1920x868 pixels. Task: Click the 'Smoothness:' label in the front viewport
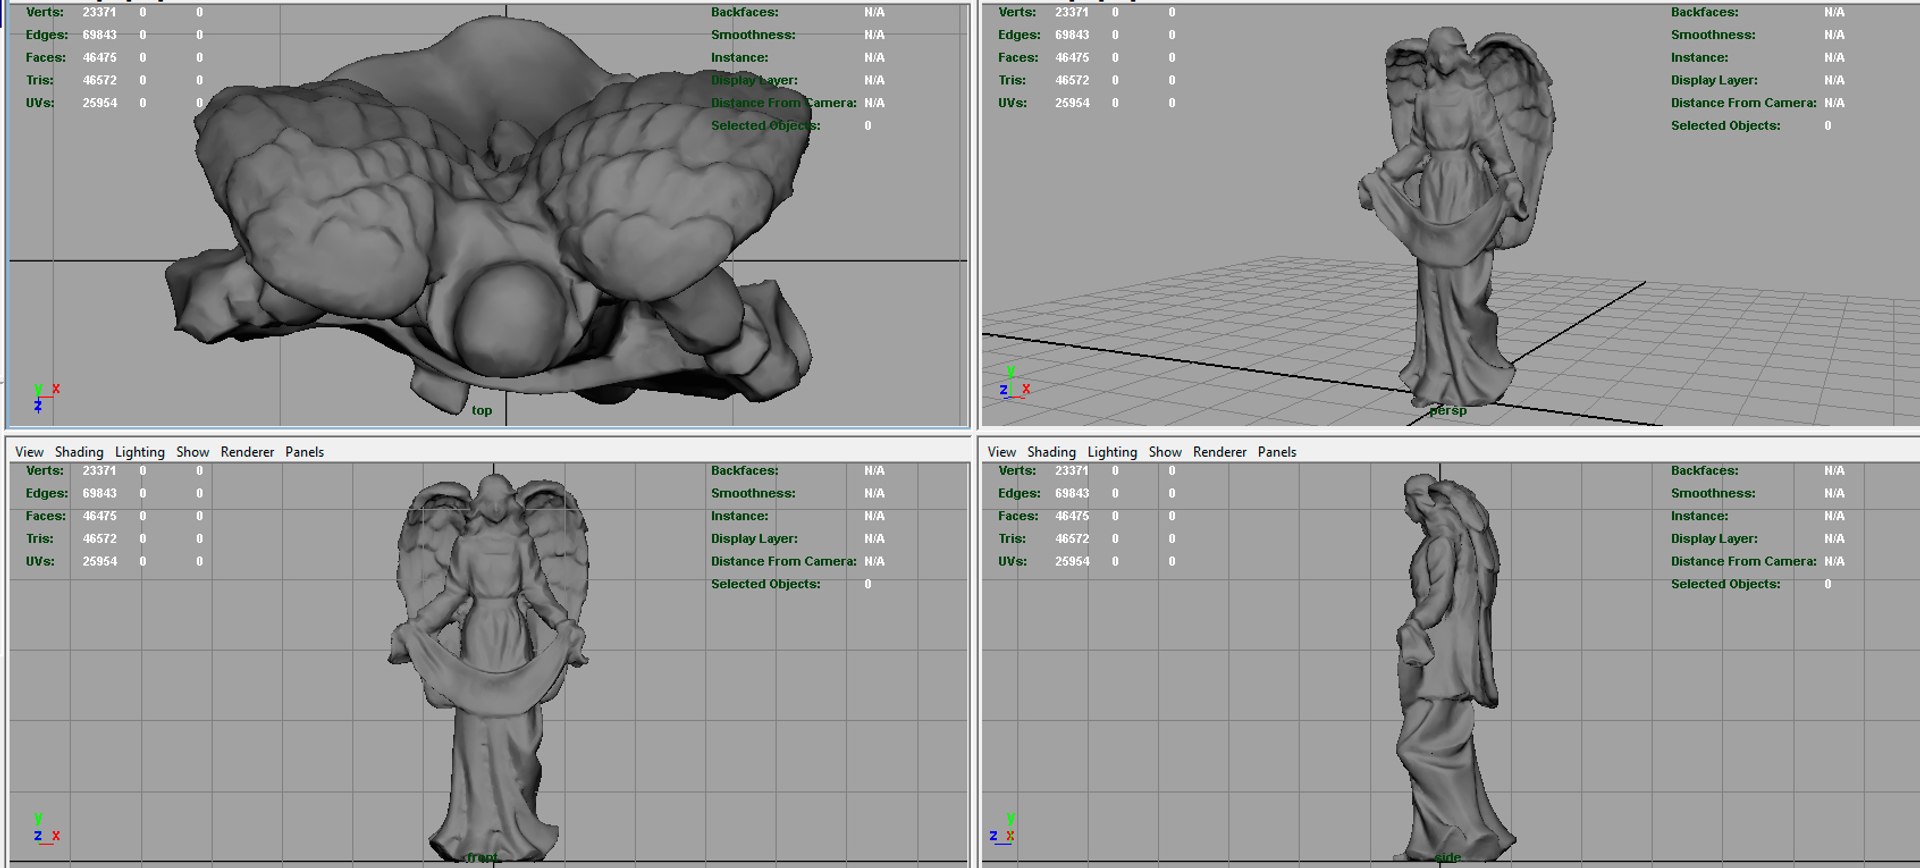tap(753, 494)
